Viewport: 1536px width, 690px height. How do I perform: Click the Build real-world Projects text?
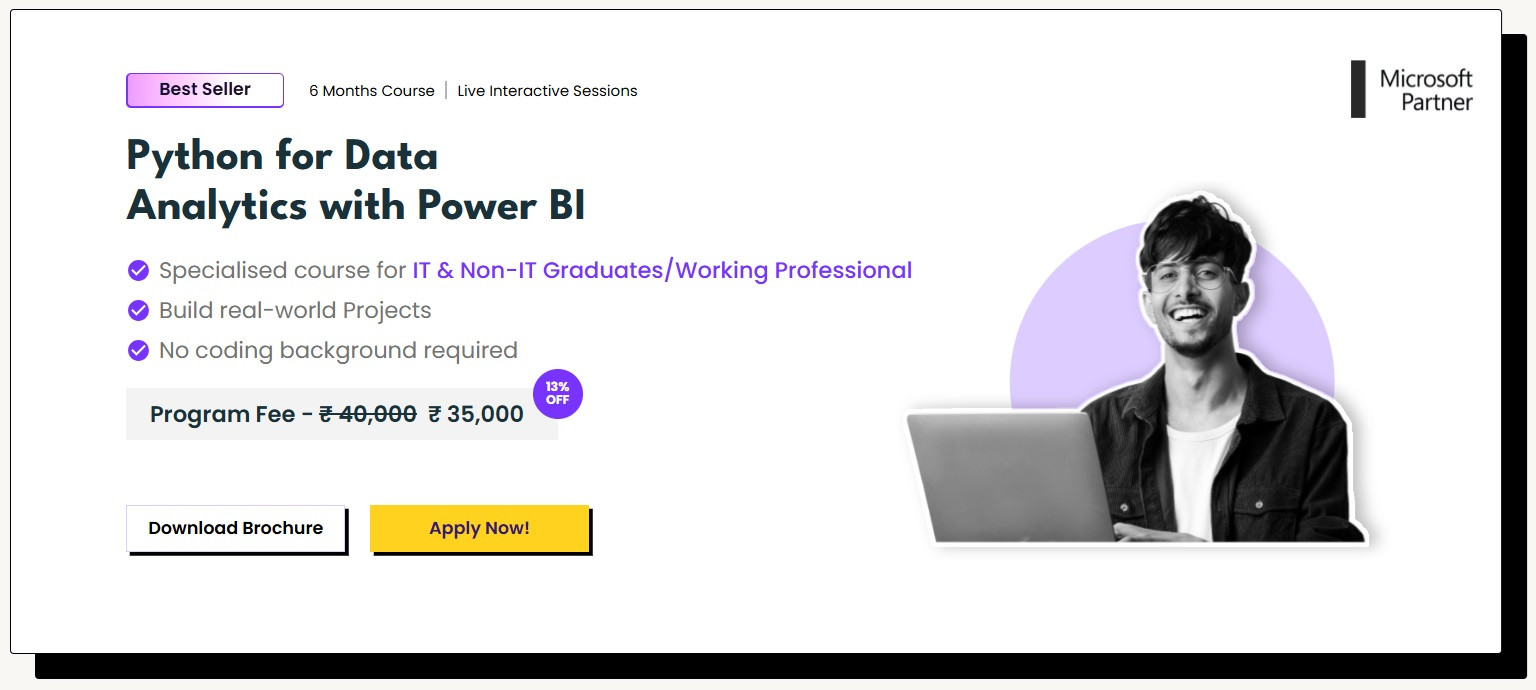click(295, 310)
